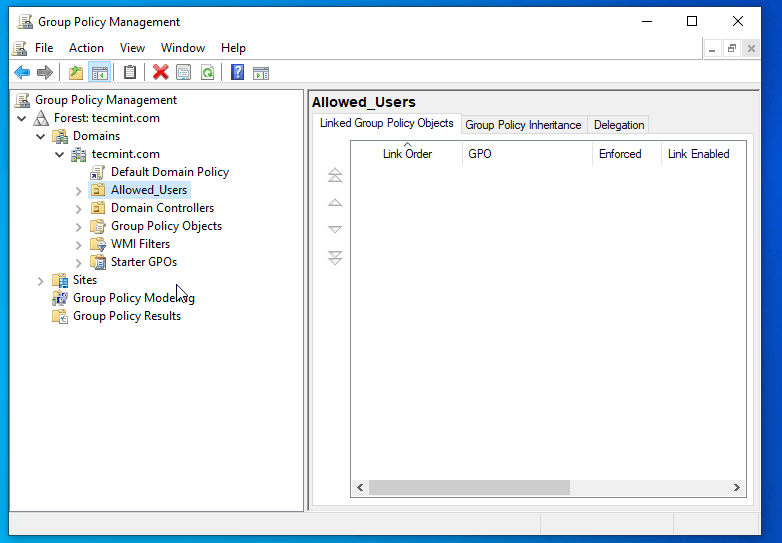
Task: Select Default Domain Policy in the tree
Action: [169, 172]
